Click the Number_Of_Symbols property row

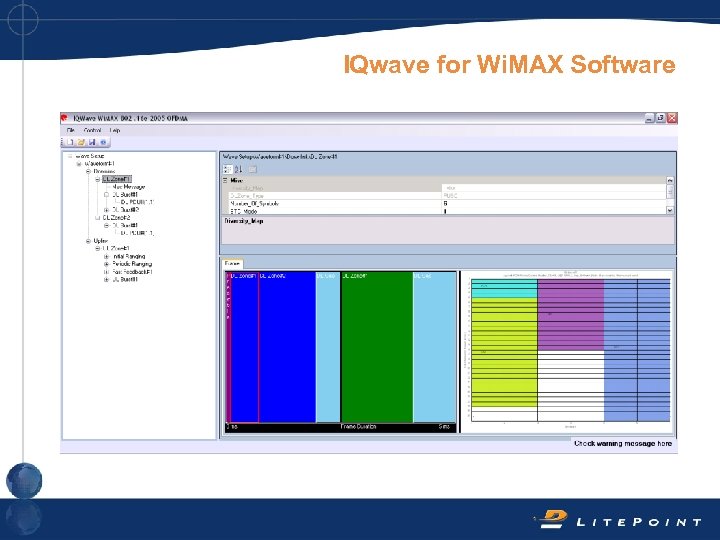click(x=447, y=203)
